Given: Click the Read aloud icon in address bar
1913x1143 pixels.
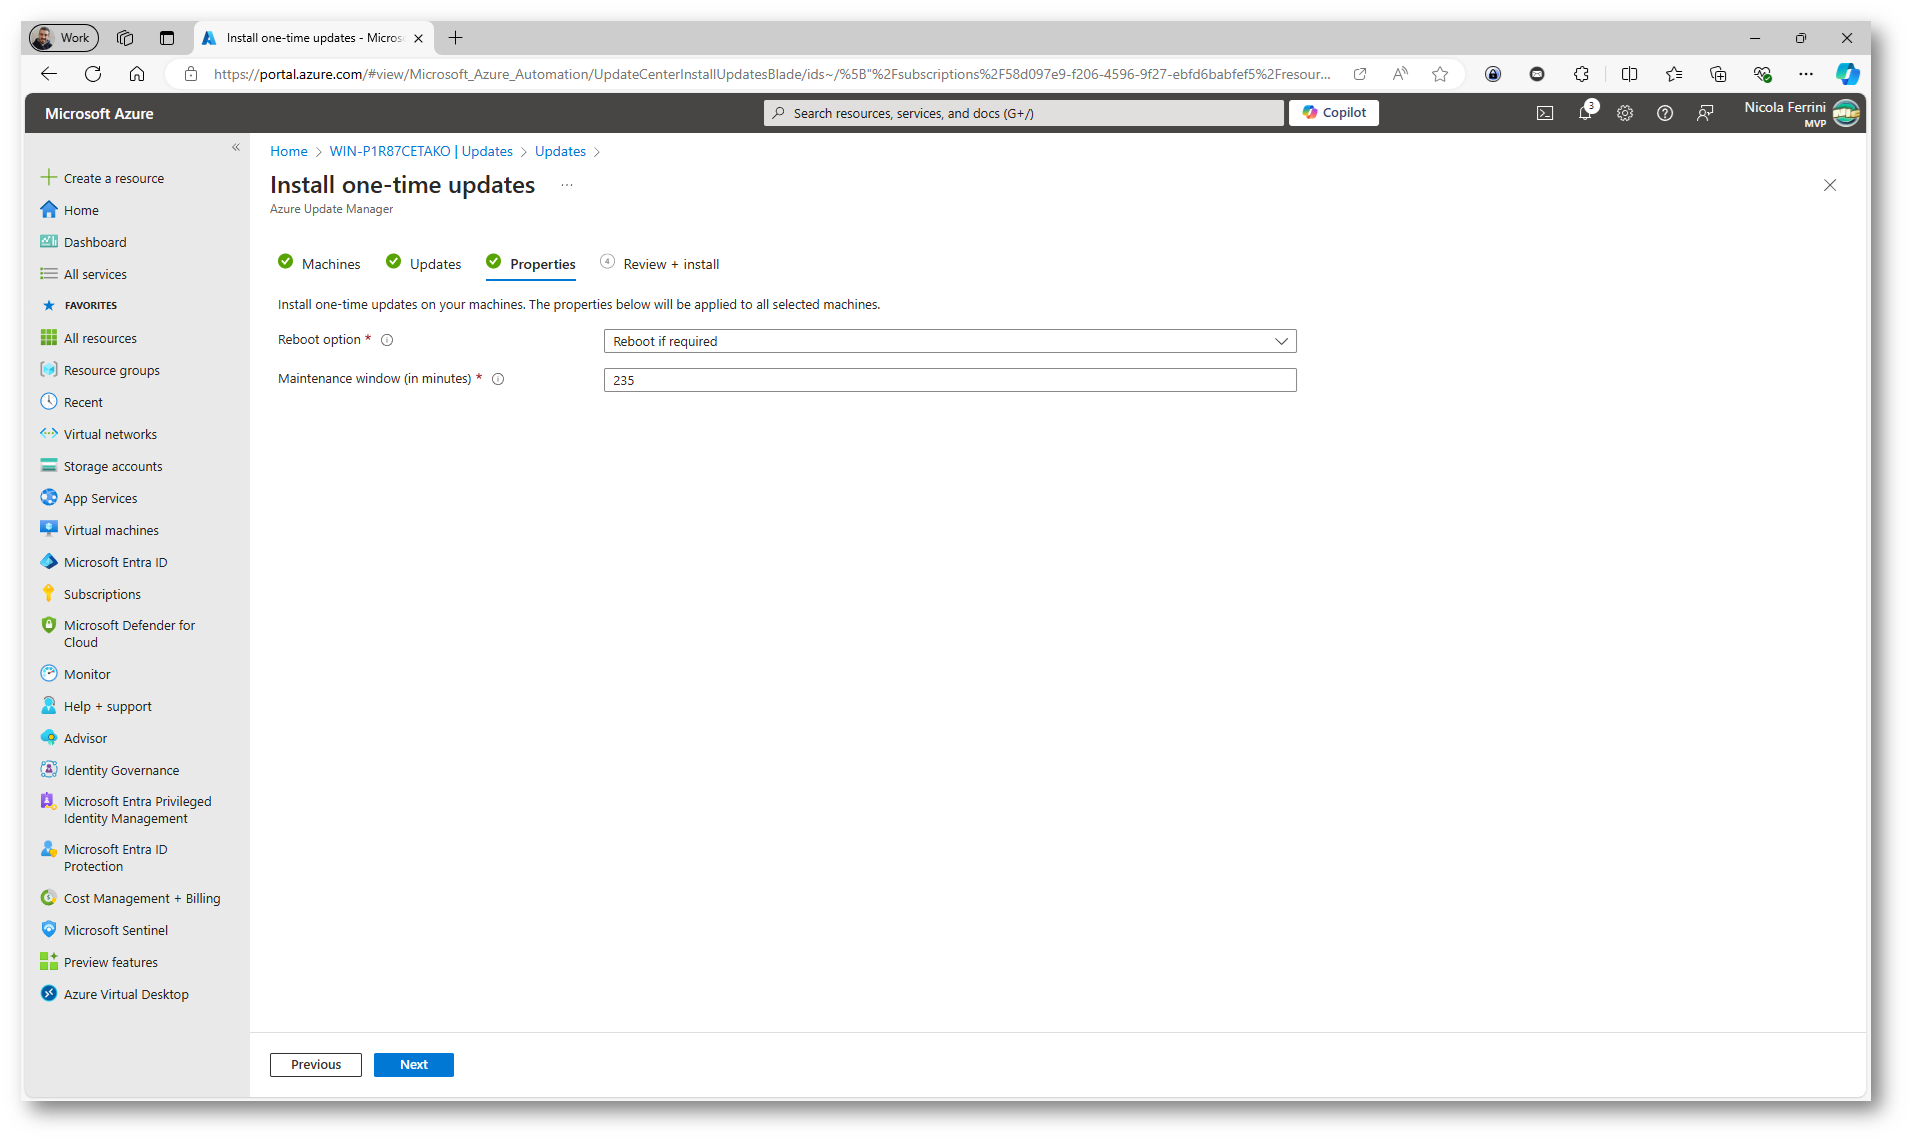Looking at the screenshot, I should coord(1400,74).
